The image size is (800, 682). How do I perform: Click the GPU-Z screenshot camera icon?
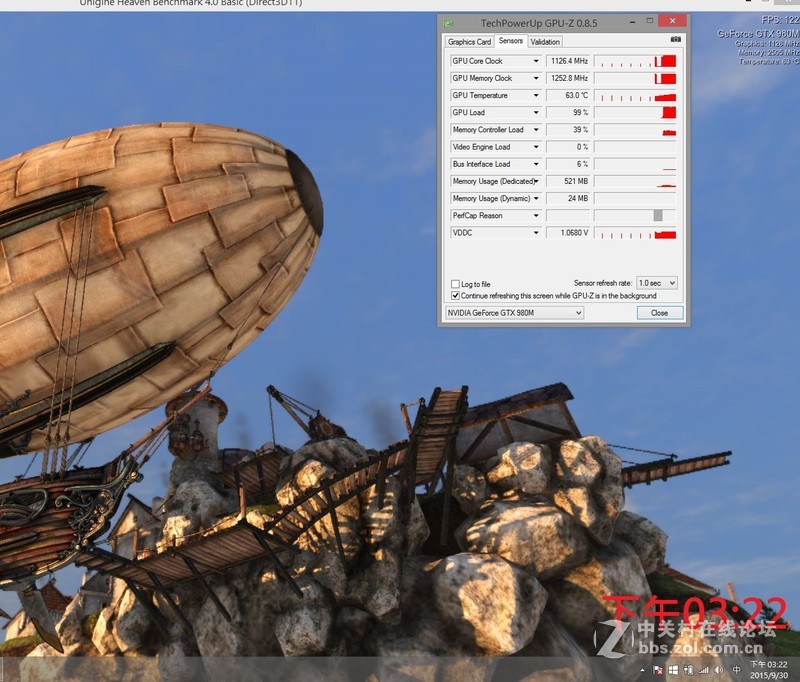click(x=675, y=41)
